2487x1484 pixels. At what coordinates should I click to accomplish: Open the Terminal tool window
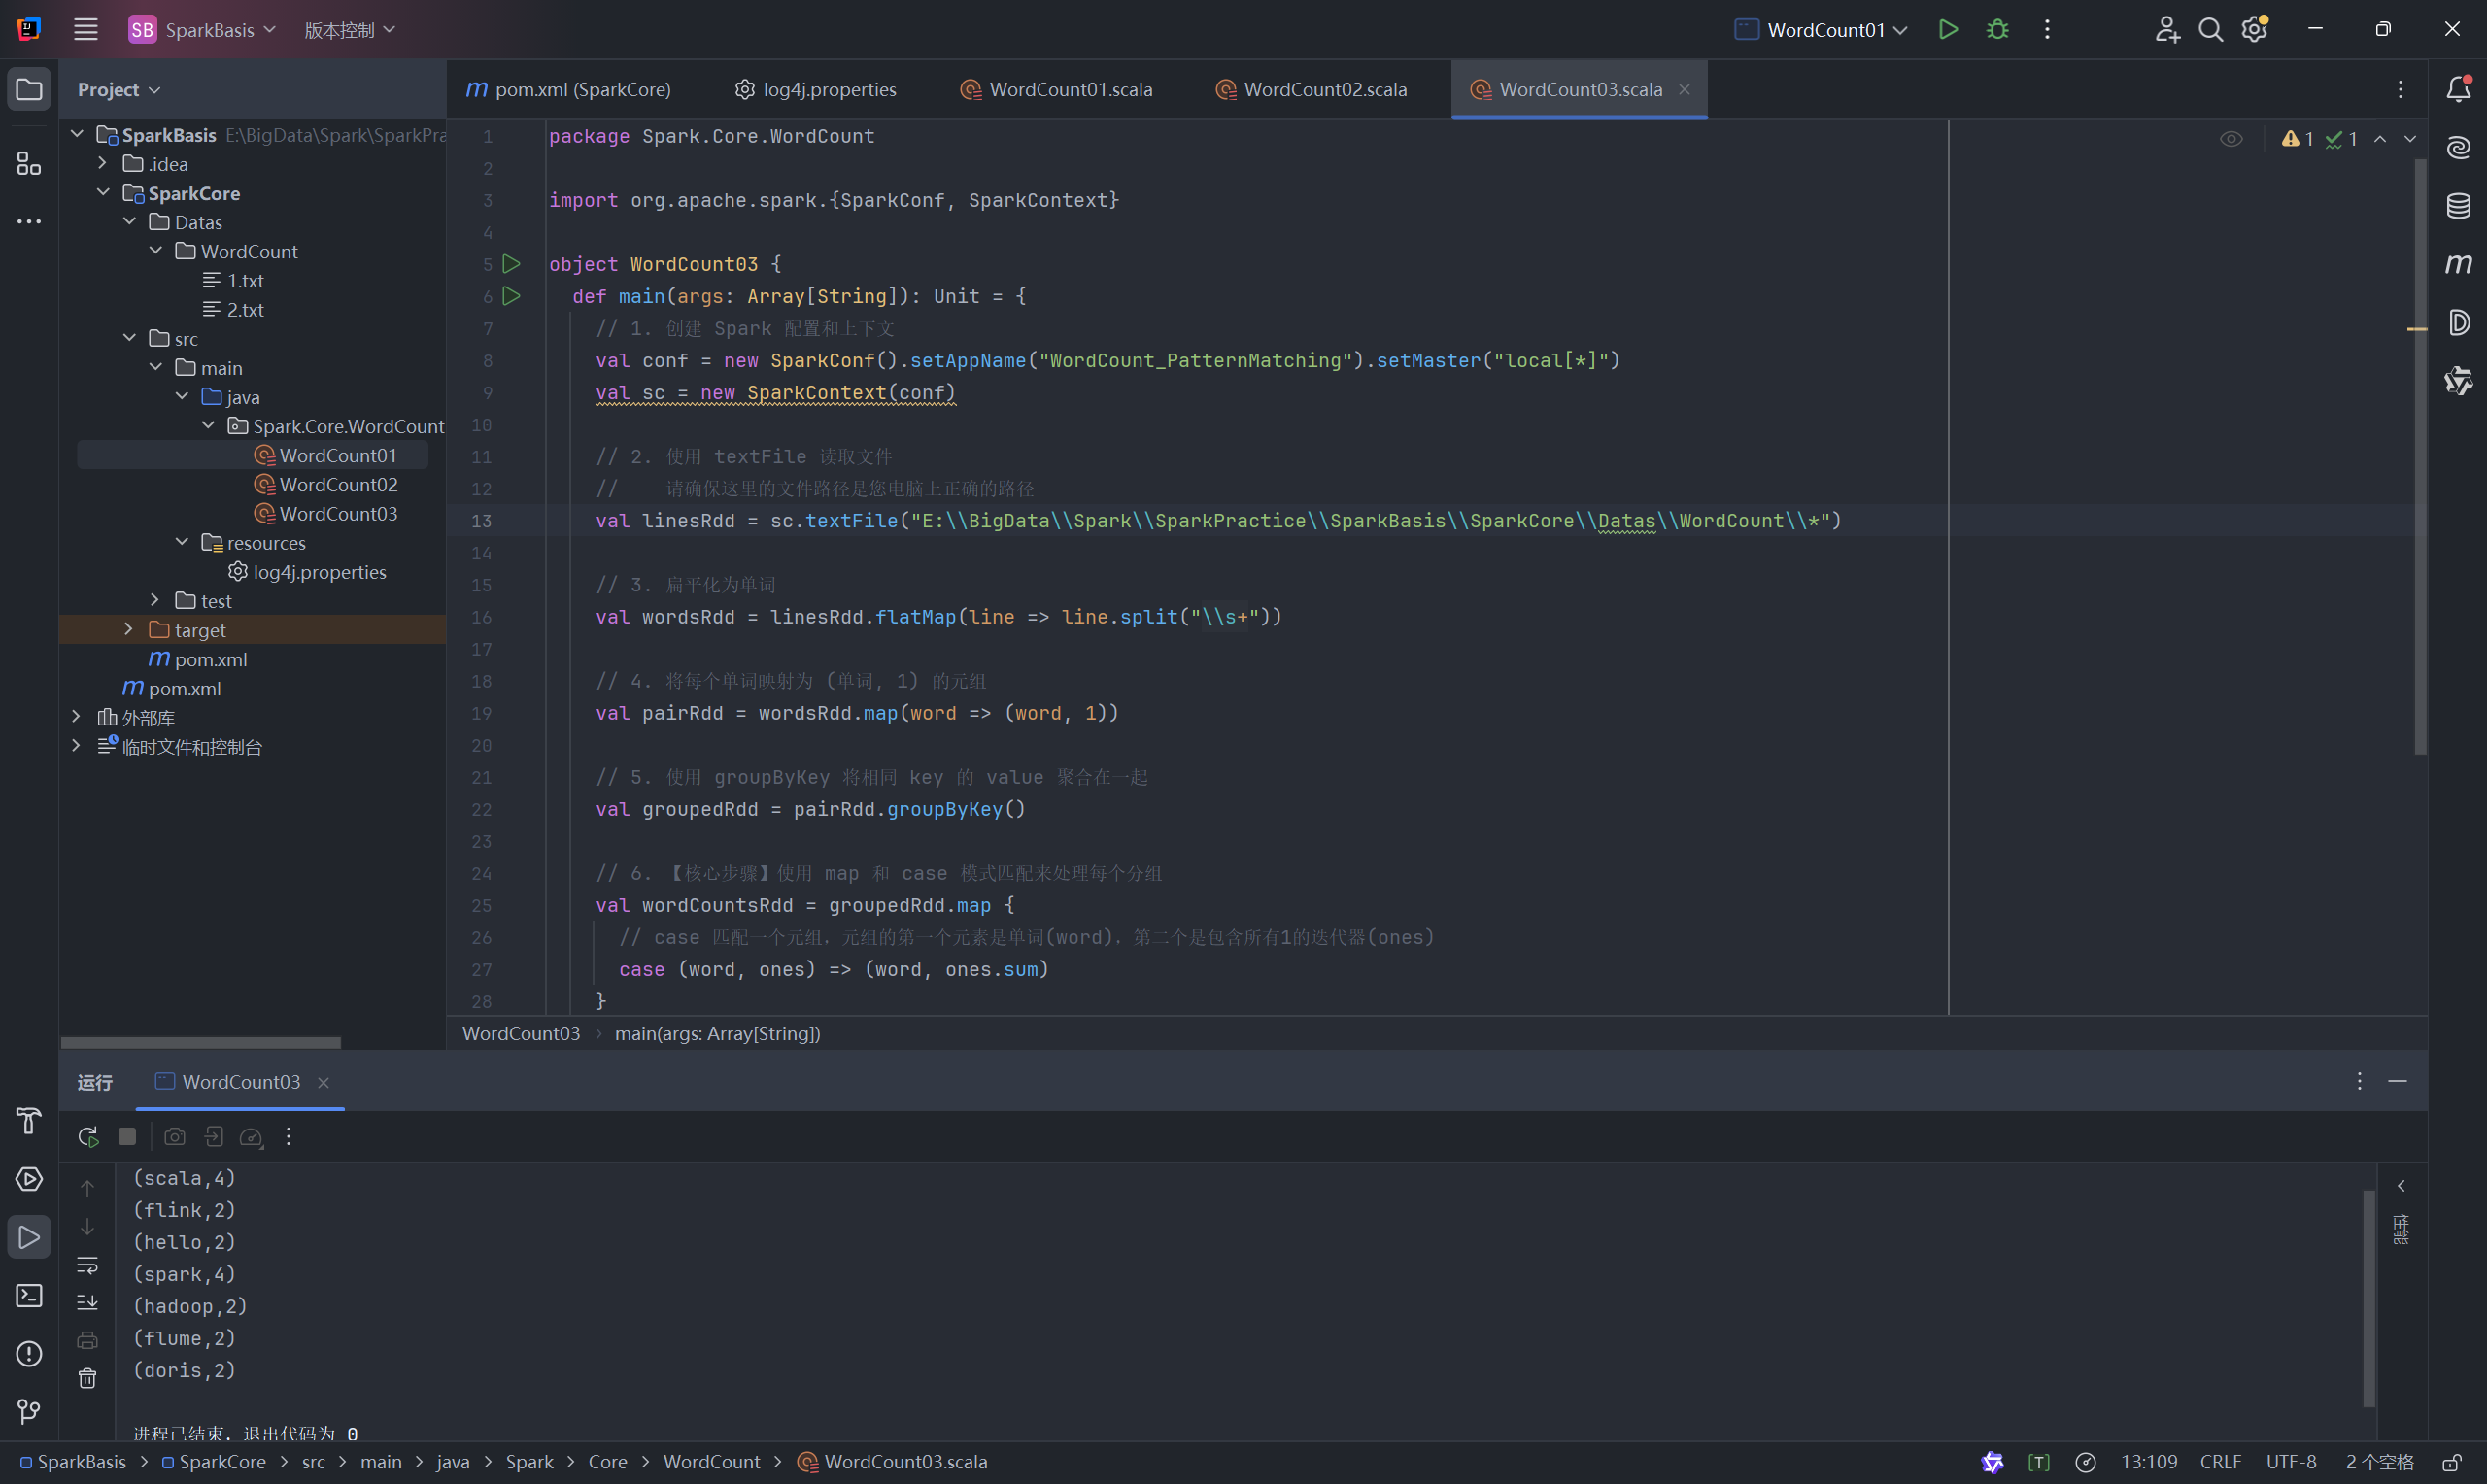tap(29, 1295)
